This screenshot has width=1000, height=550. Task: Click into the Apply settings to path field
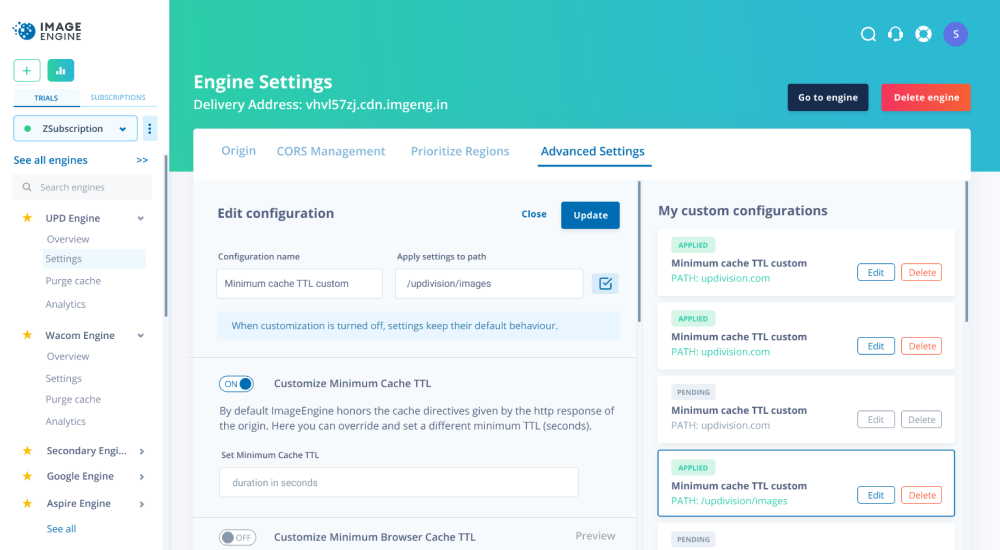click(x=489, y=283)
